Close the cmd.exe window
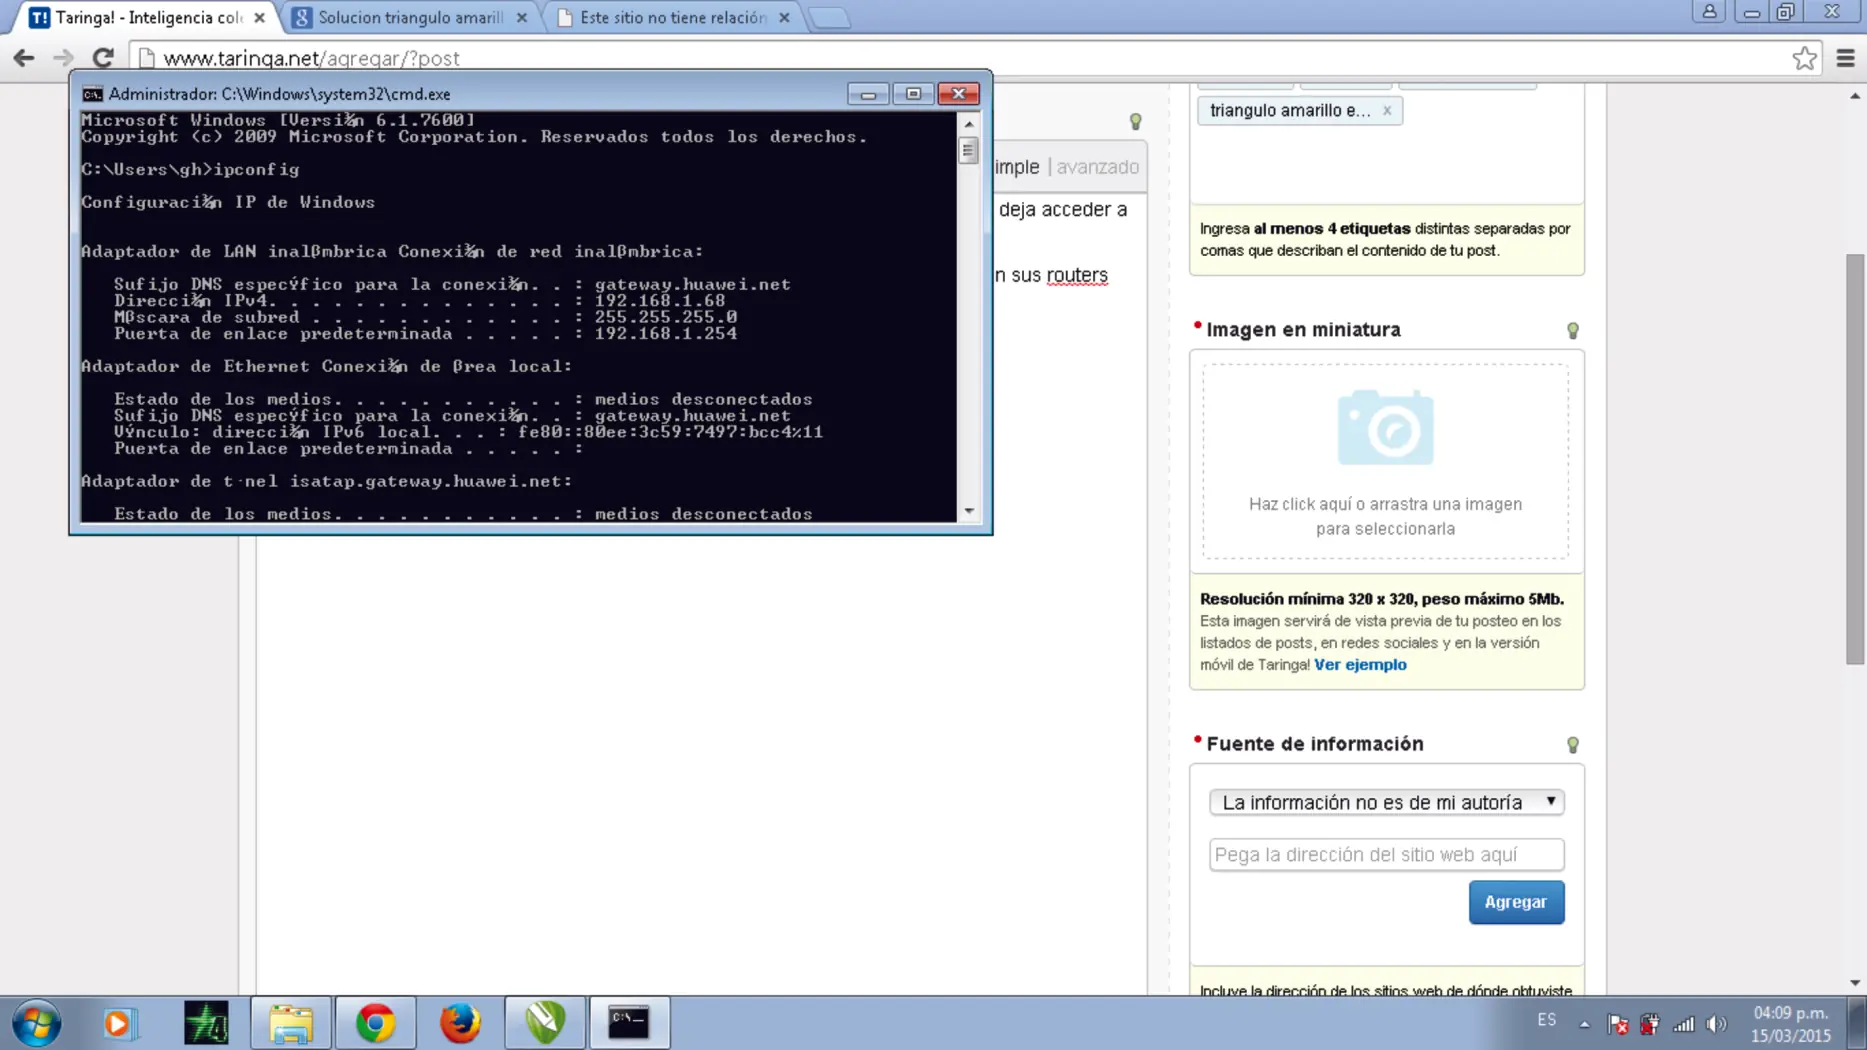The image size is (1867, 1050). pyautogui.click(x=958, y=94)
